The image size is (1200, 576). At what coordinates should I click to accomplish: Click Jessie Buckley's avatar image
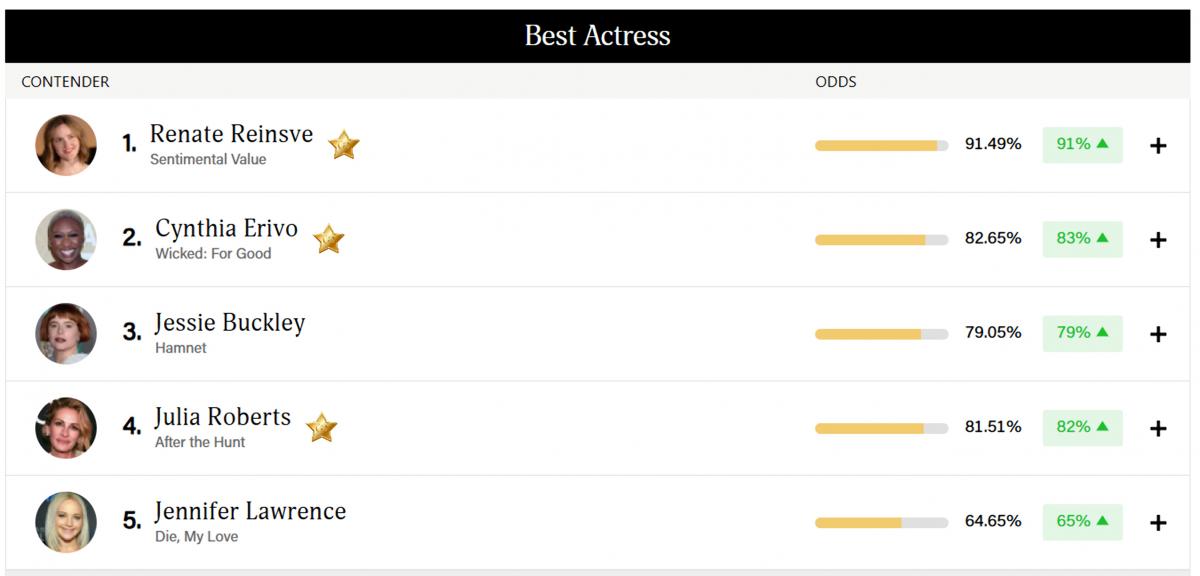[x=66, y=333]
